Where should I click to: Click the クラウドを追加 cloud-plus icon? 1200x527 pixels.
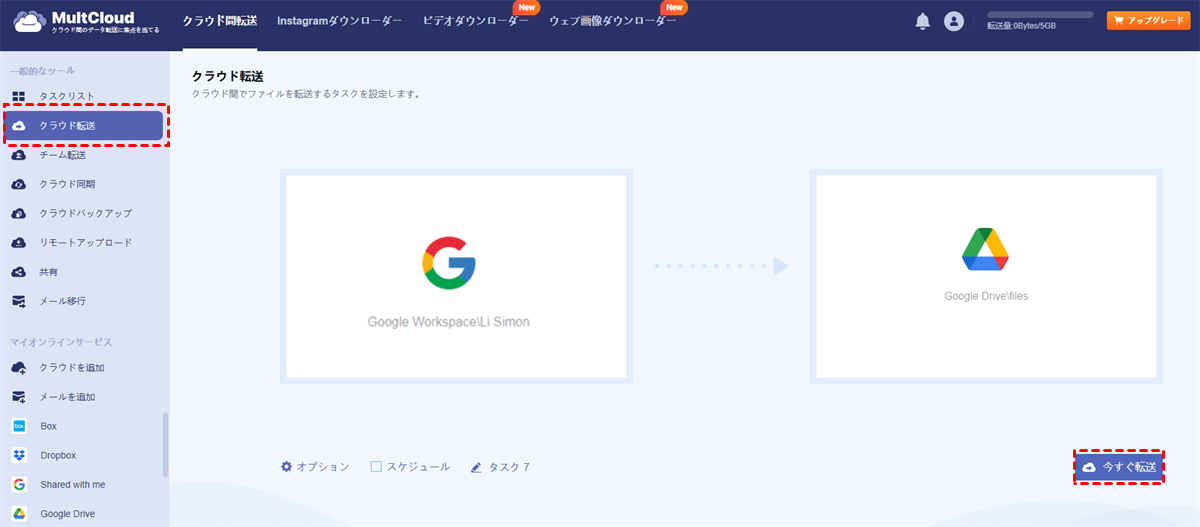point(18,368)
